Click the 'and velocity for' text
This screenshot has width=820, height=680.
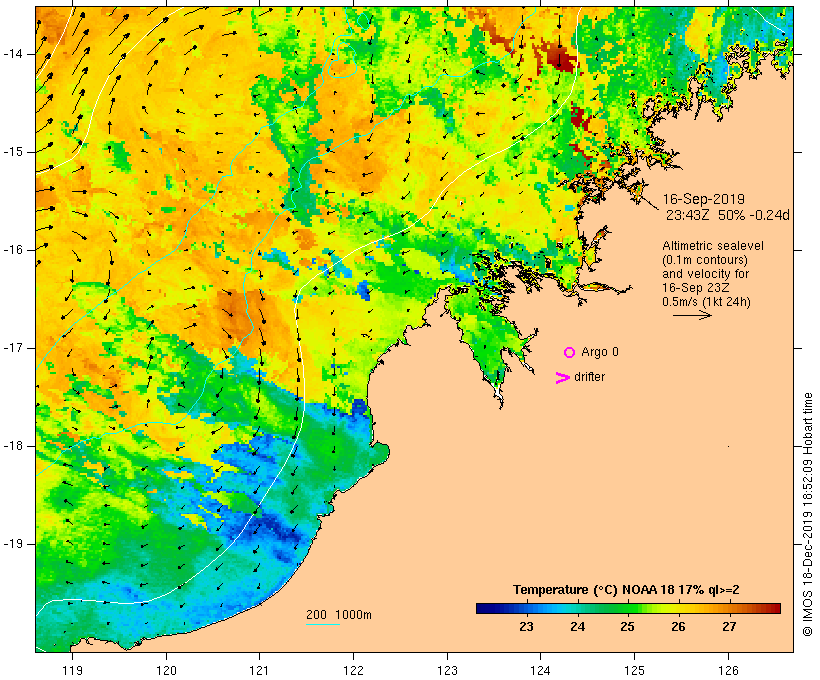click(x=705, y=274)
